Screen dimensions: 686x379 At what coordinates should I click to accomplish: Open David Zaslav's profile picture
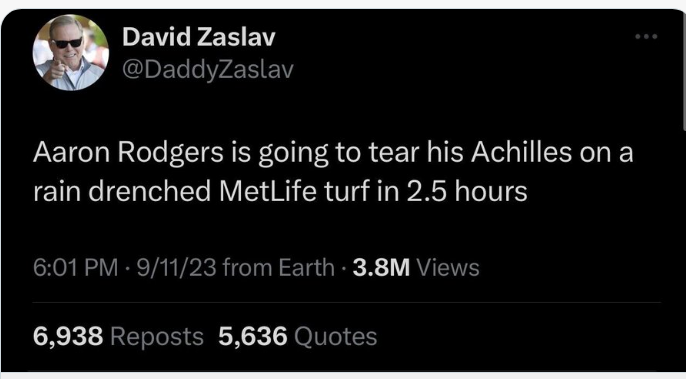[x=70, y=53]
